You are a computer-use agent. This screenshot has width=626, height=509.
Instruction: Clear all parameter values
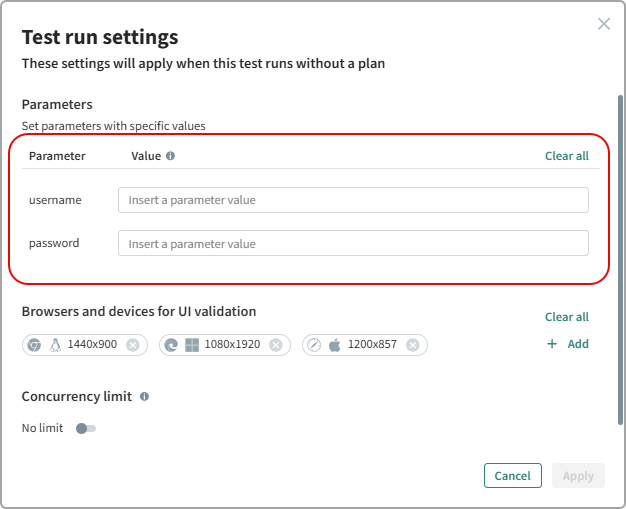coord(566,156)
